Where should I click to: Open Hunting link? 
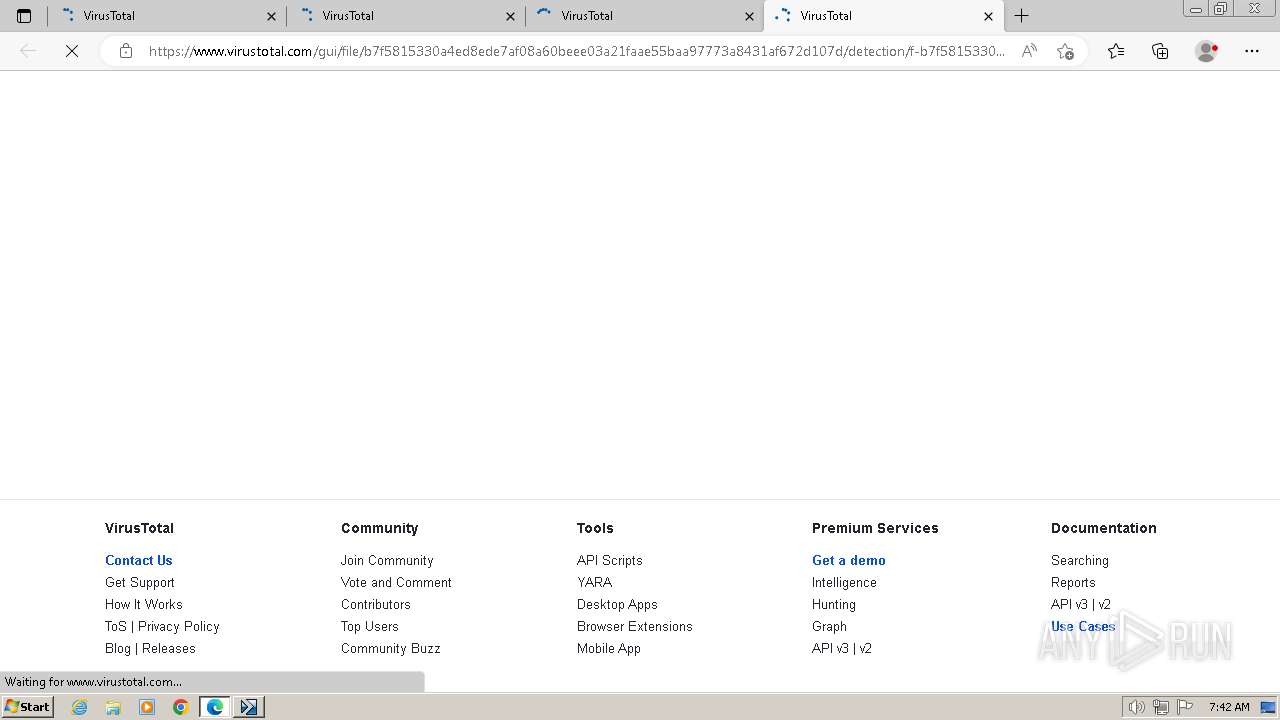[834, 604]
